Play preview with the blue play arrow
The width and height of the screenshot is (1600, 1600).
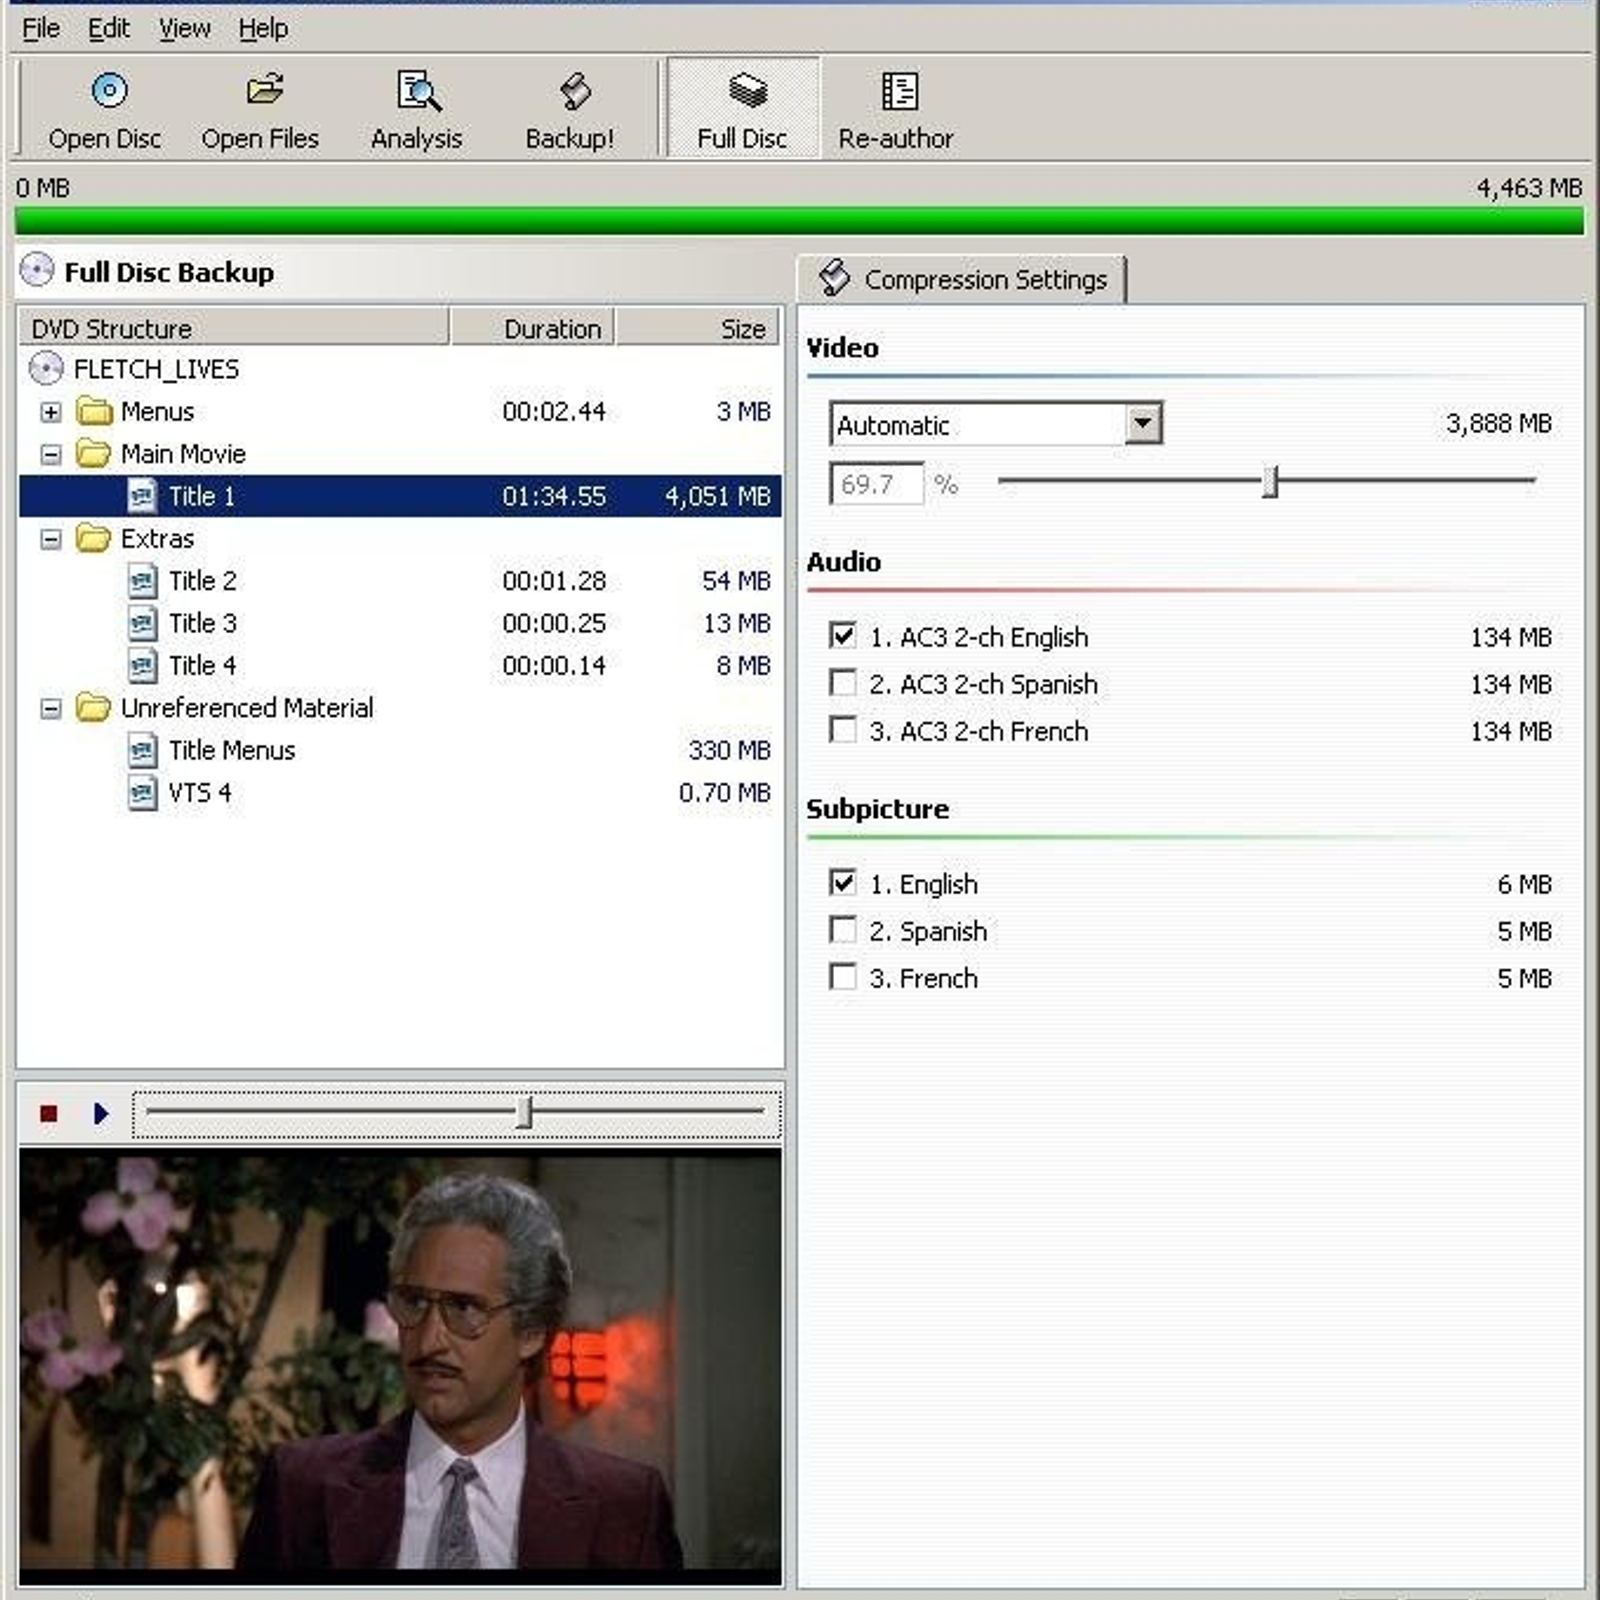click(100, 1113)
